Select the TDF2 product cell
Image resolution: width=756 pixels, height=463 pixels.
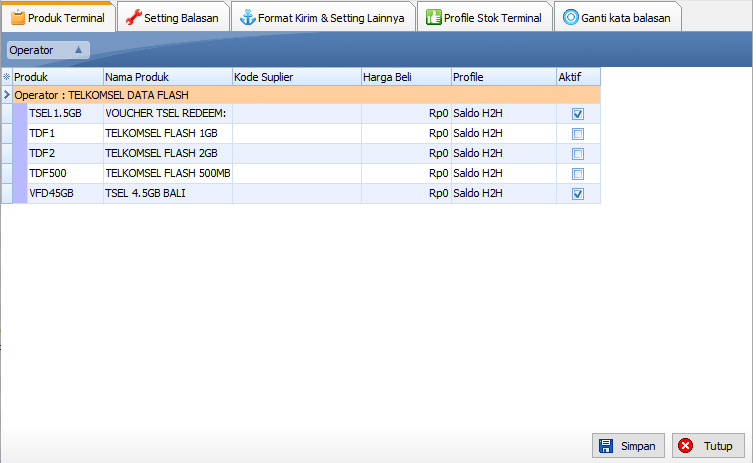65,153
